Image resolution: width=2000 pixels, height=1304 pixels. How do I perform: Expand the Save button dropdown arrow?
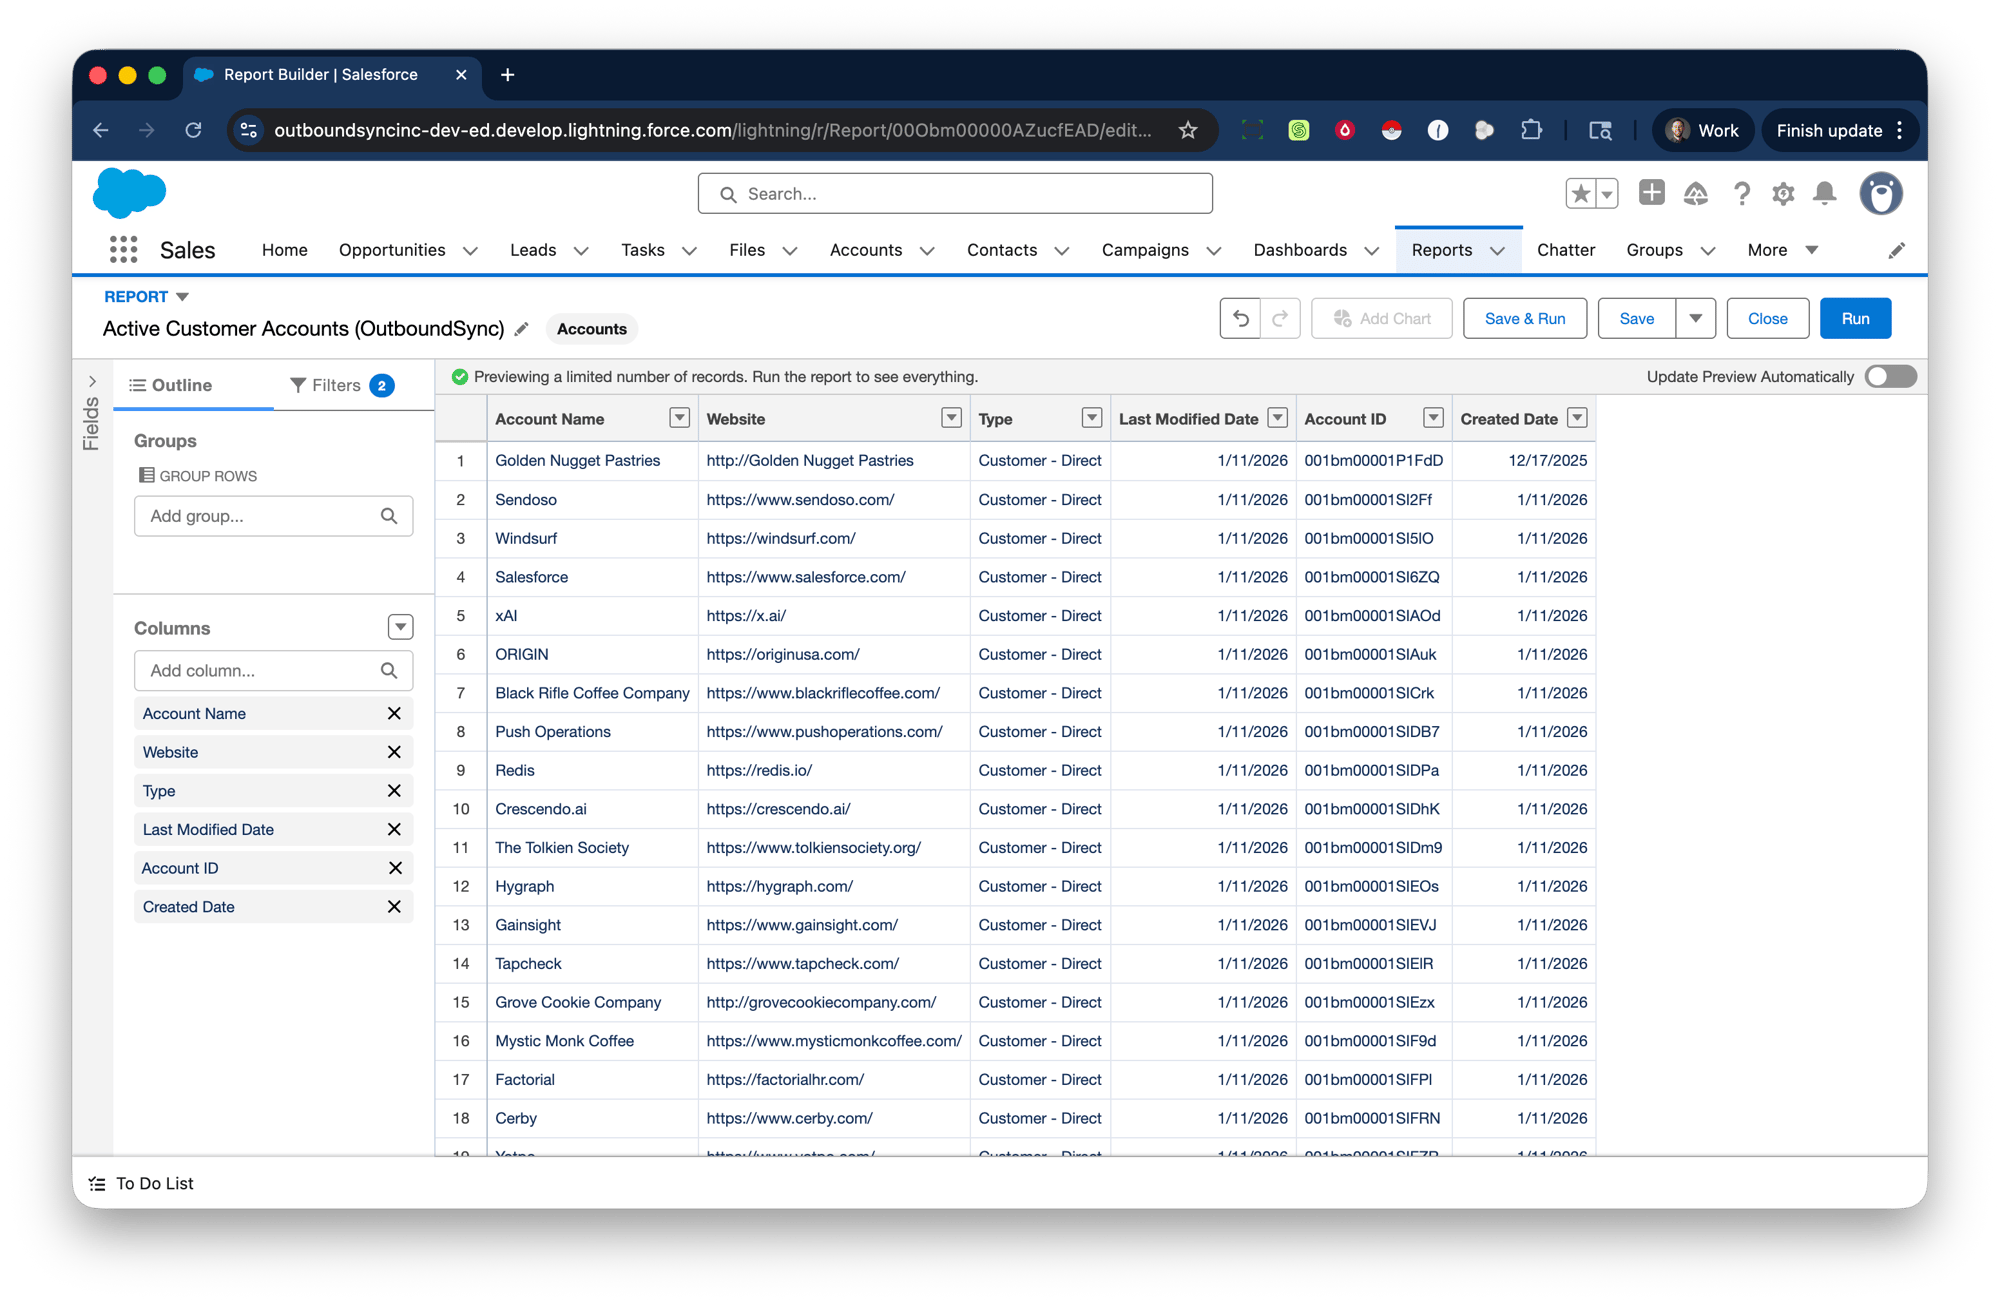1696,318
